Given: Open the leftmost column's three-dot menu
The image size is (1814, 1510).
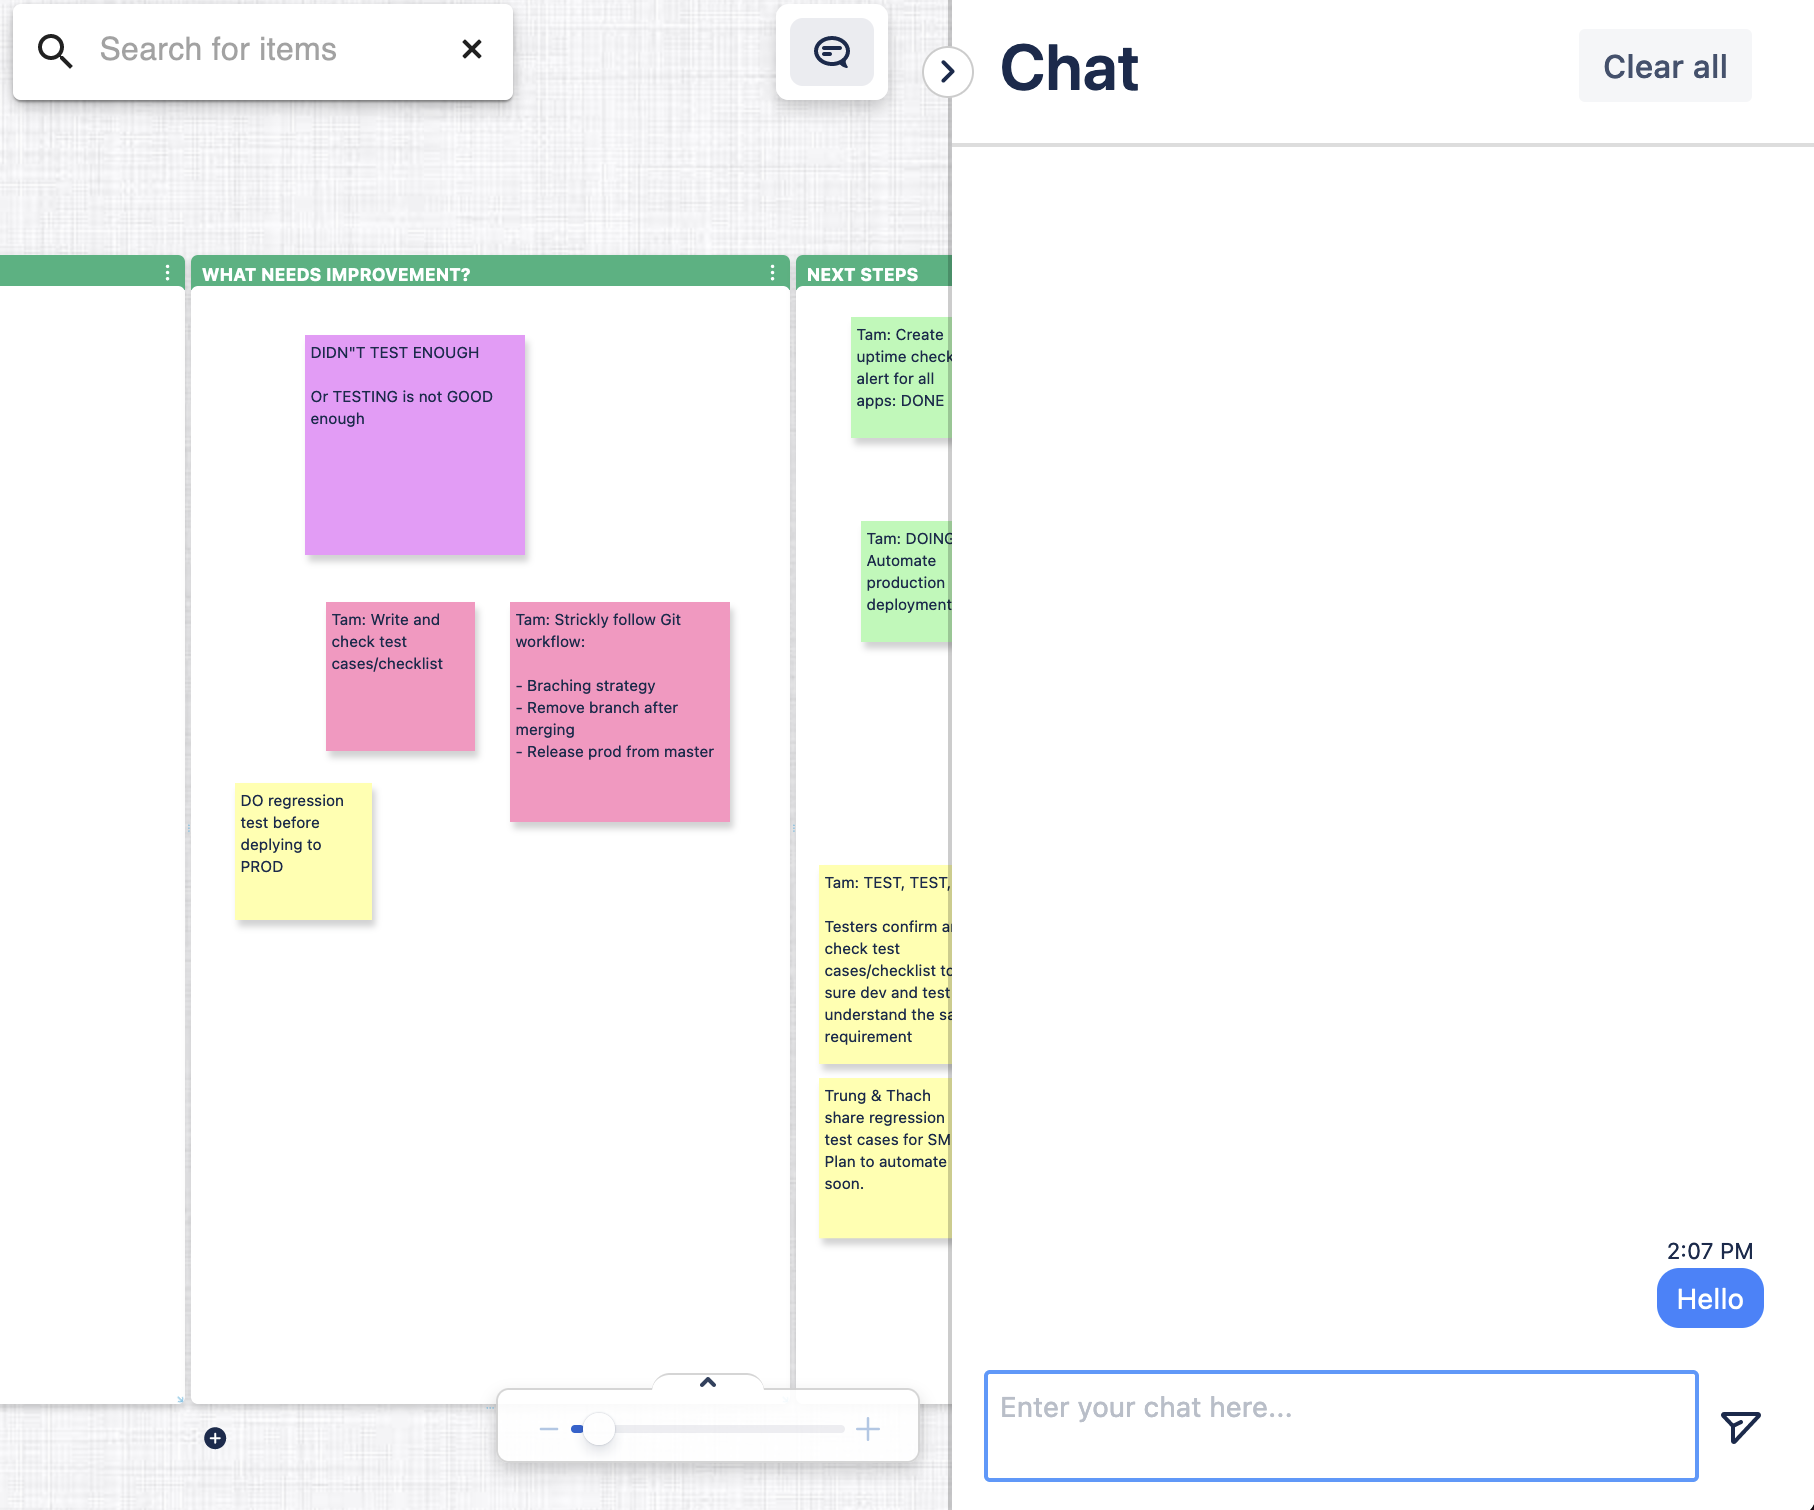Looking at the screenshot, I should tap(167, 273).
